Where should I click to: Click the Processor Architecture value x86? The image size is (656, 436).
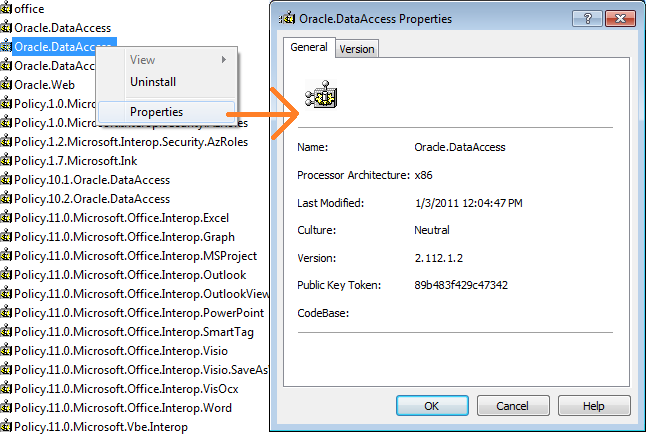click(423, 175)
